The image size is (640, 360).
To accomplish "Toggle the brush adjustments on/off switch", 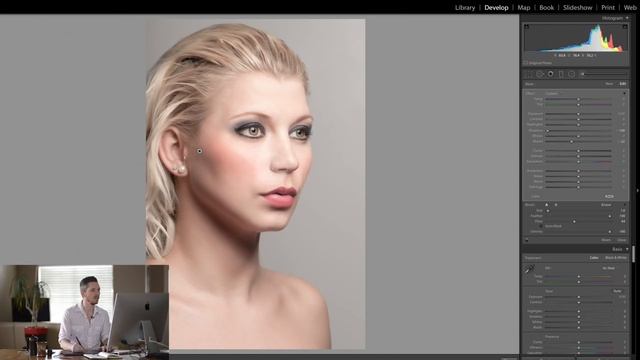I will pyautogui.click(x=527, y=240).
